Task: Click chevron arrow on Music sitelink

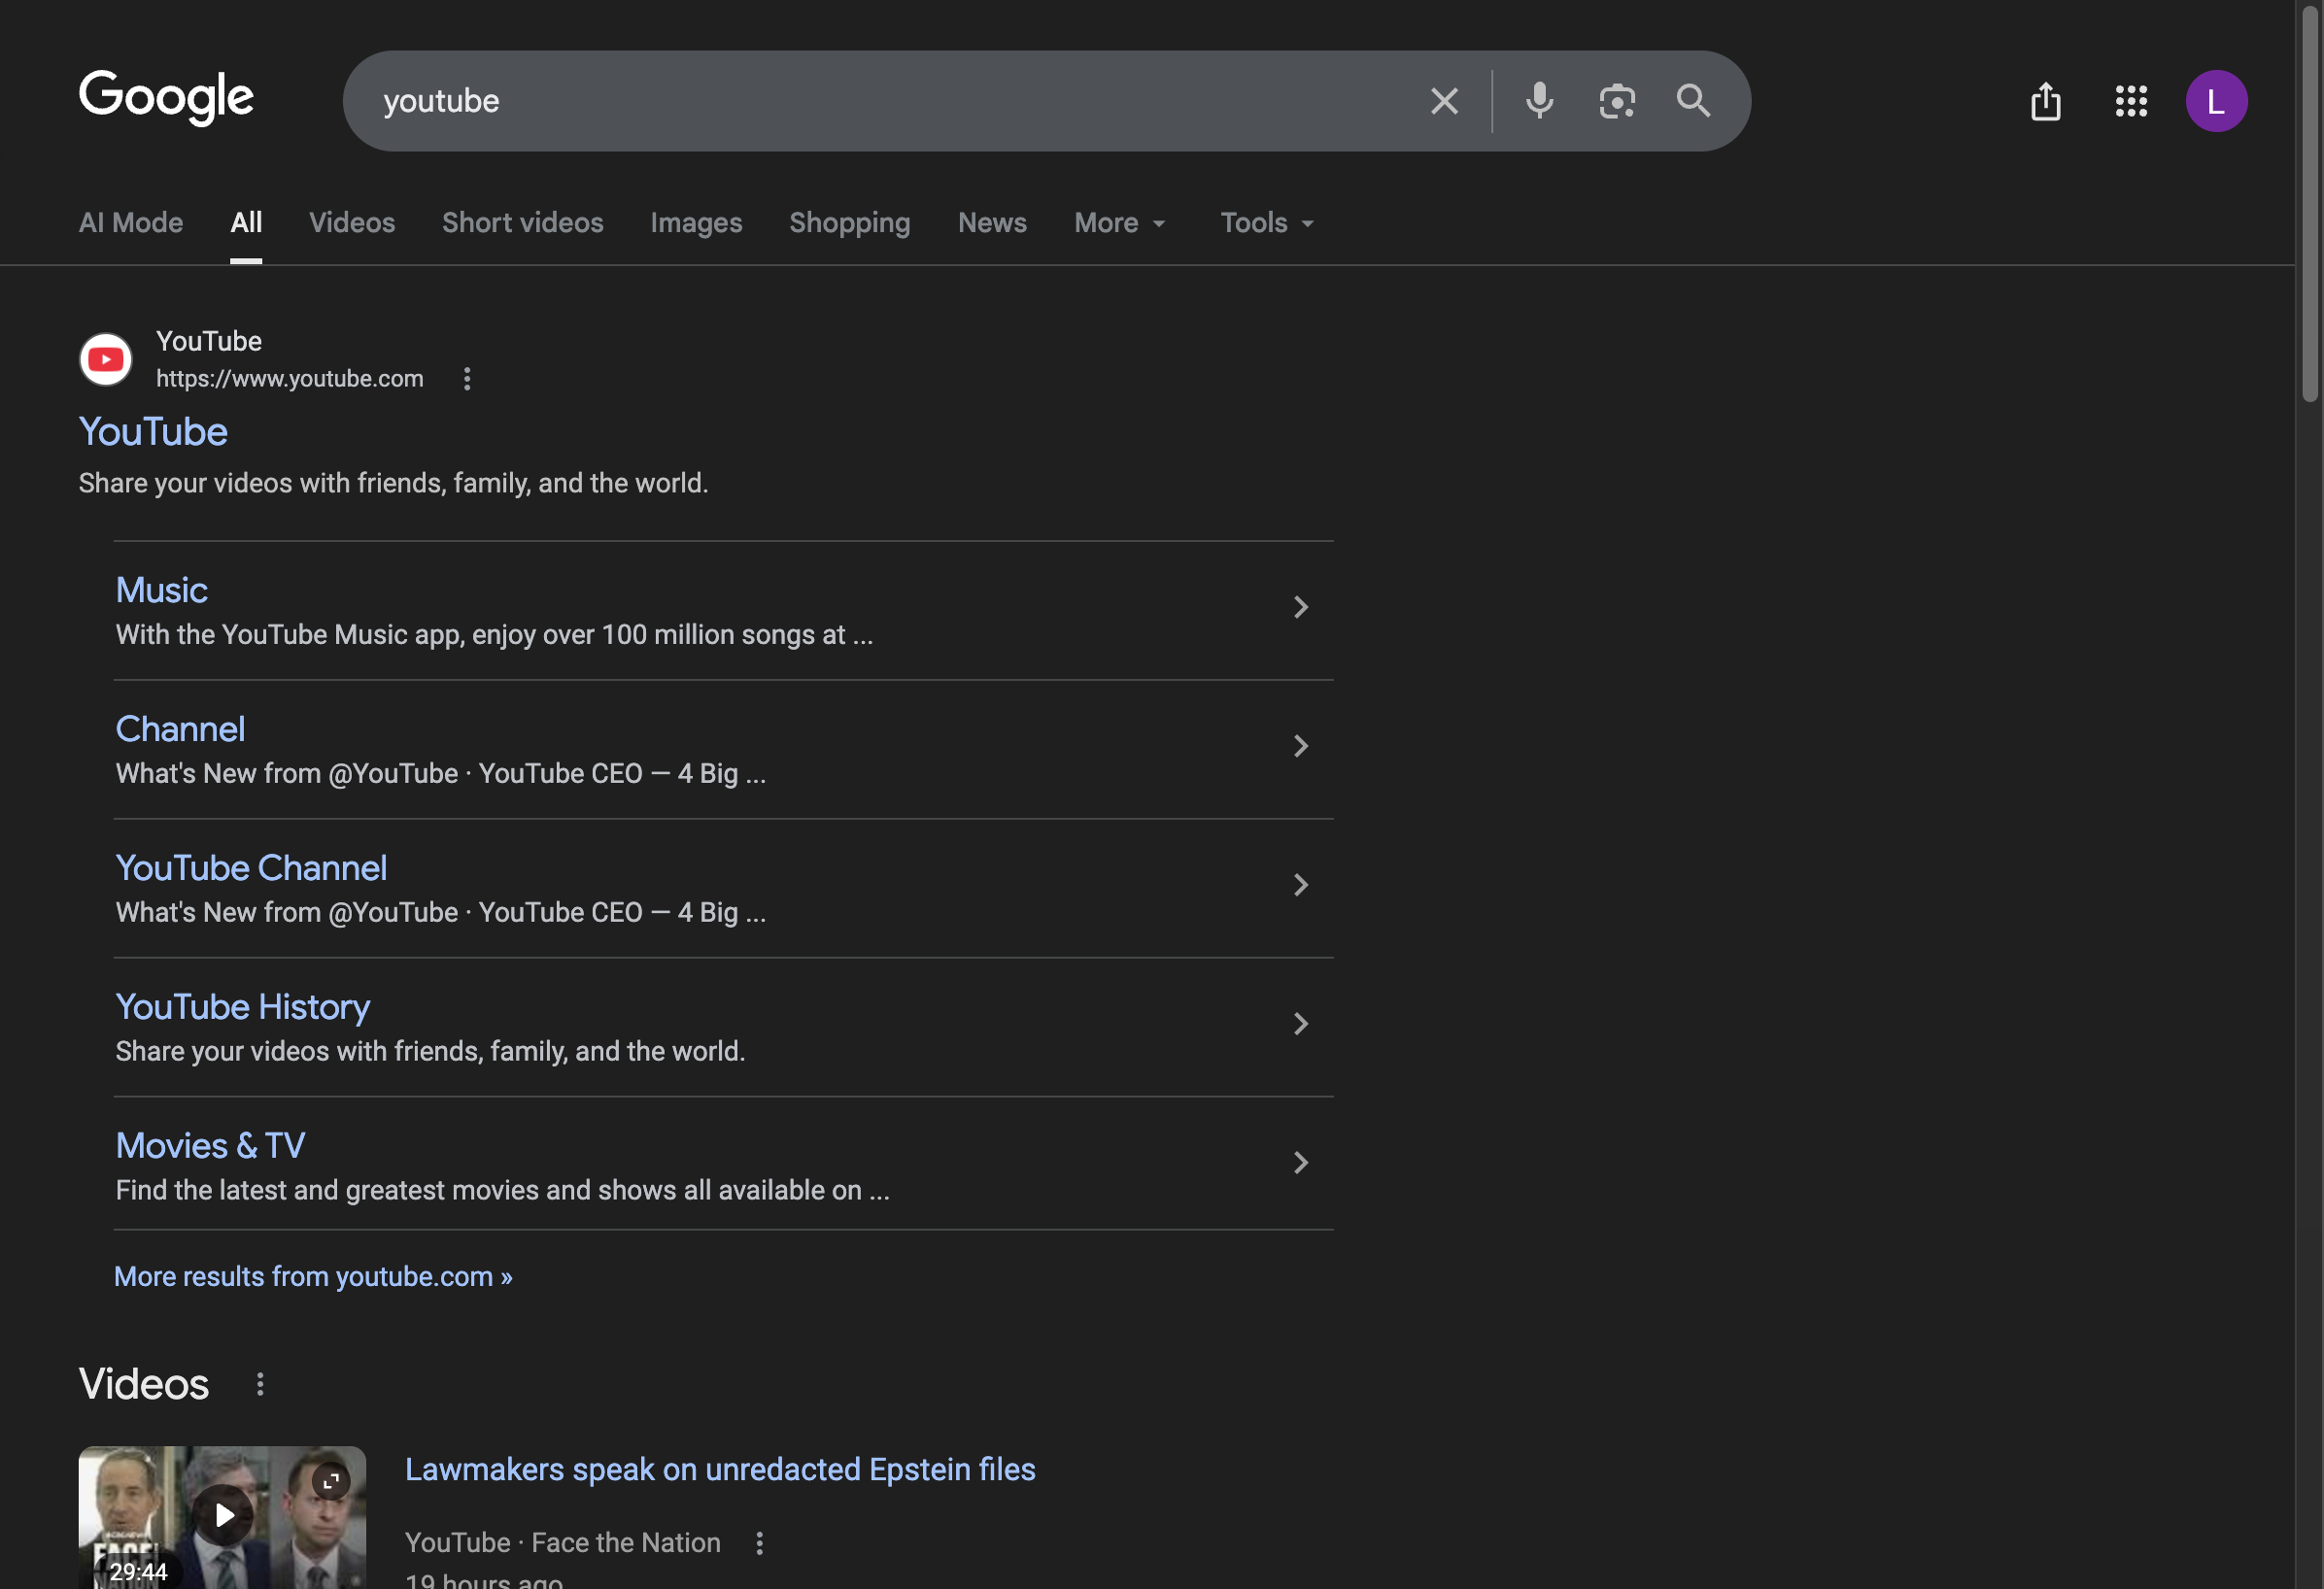Action: point(1300,607)
